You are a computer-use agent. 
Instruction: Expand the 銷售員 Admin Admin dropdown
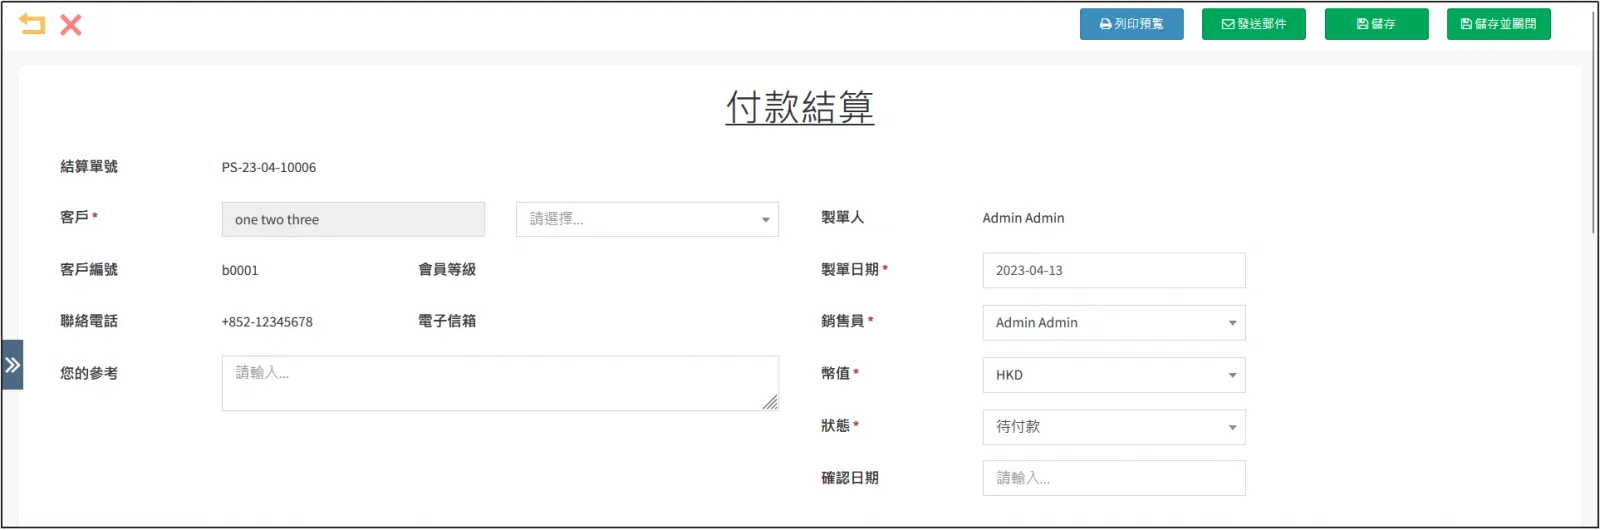pos(1113,323)
